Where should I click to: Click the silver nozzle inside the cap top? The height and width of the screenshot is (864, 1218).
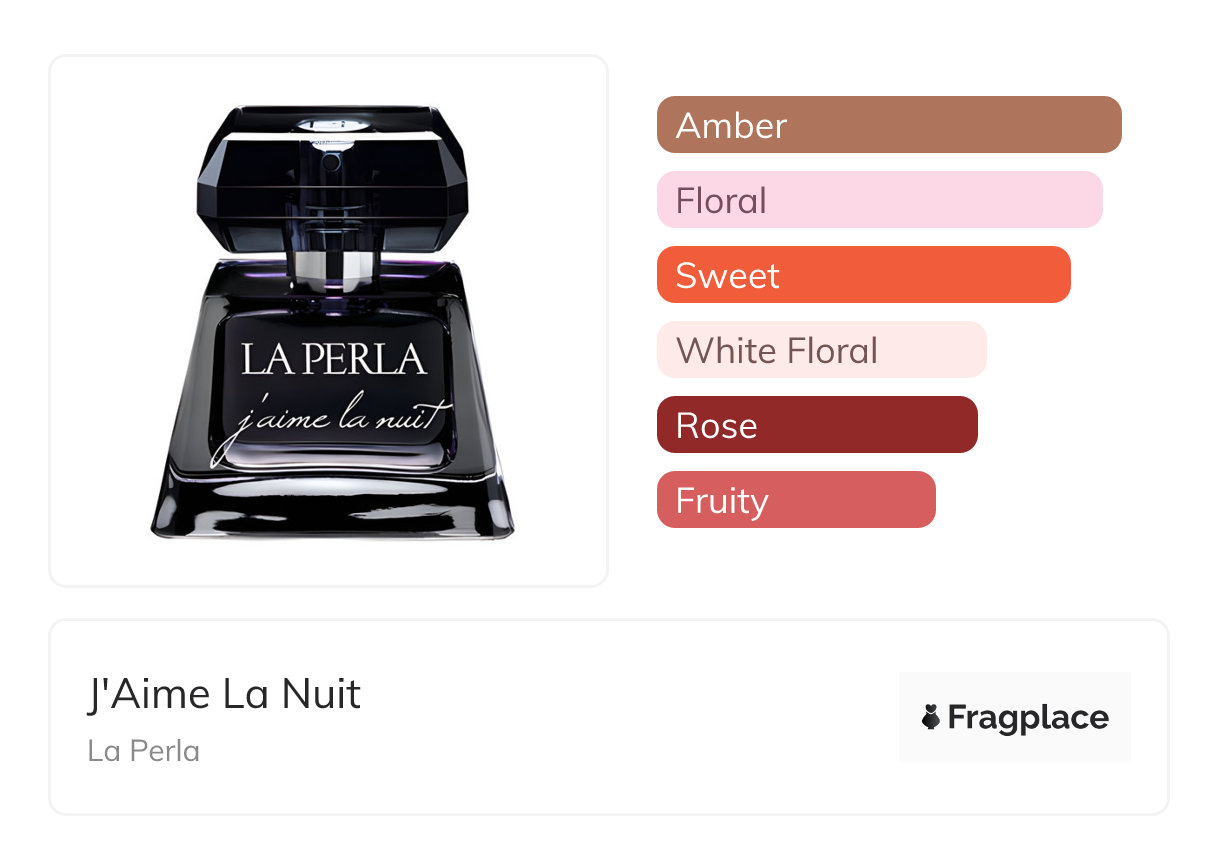click(x=332, y=127)
